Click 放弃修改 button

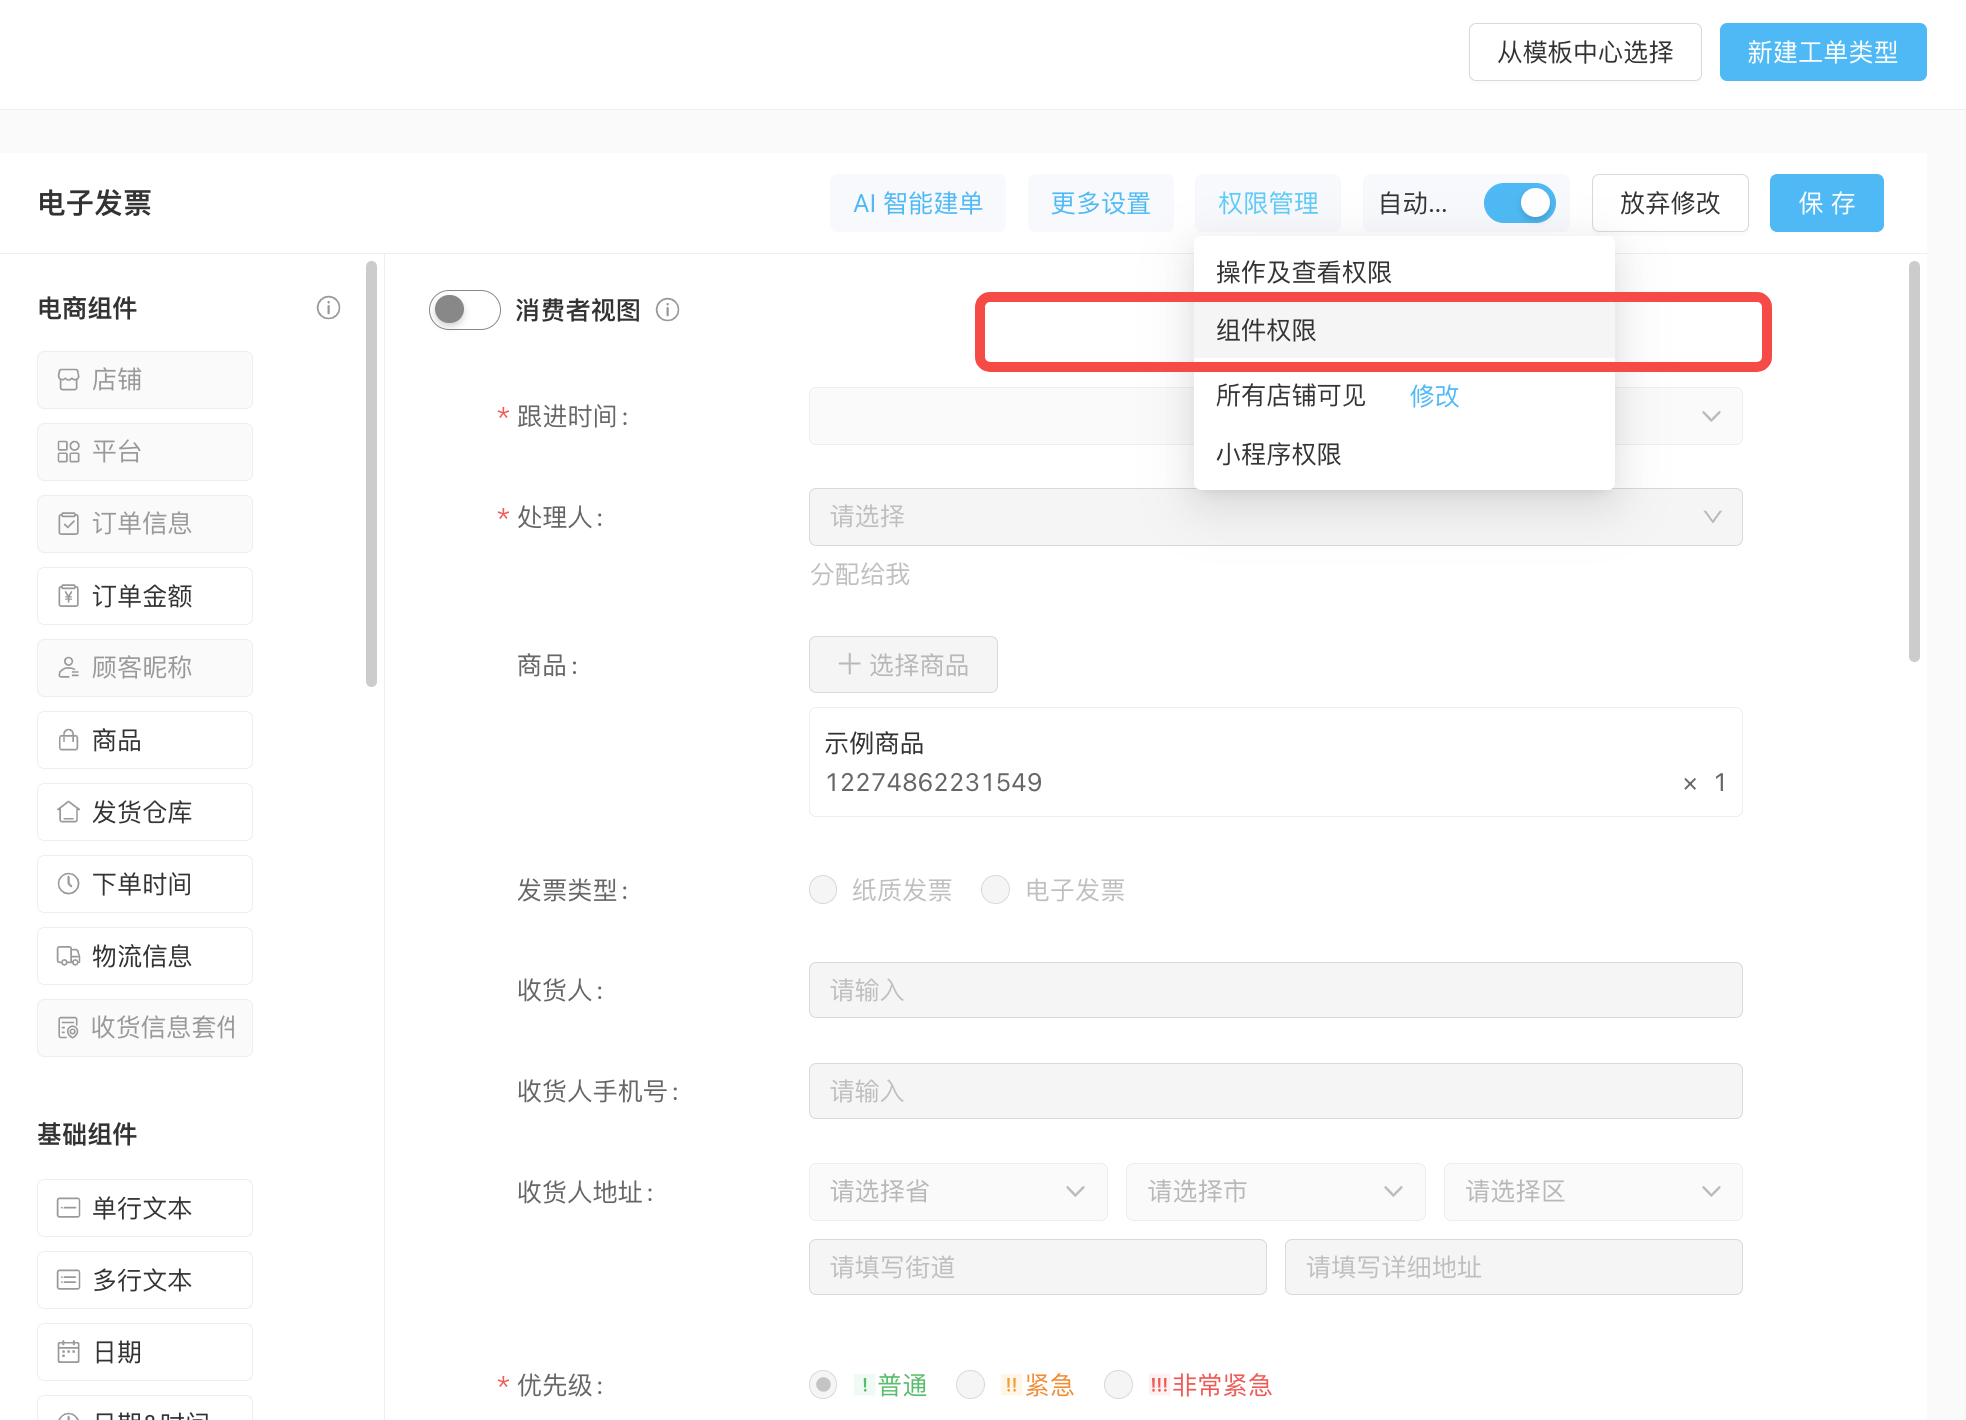click(1670, 203)
